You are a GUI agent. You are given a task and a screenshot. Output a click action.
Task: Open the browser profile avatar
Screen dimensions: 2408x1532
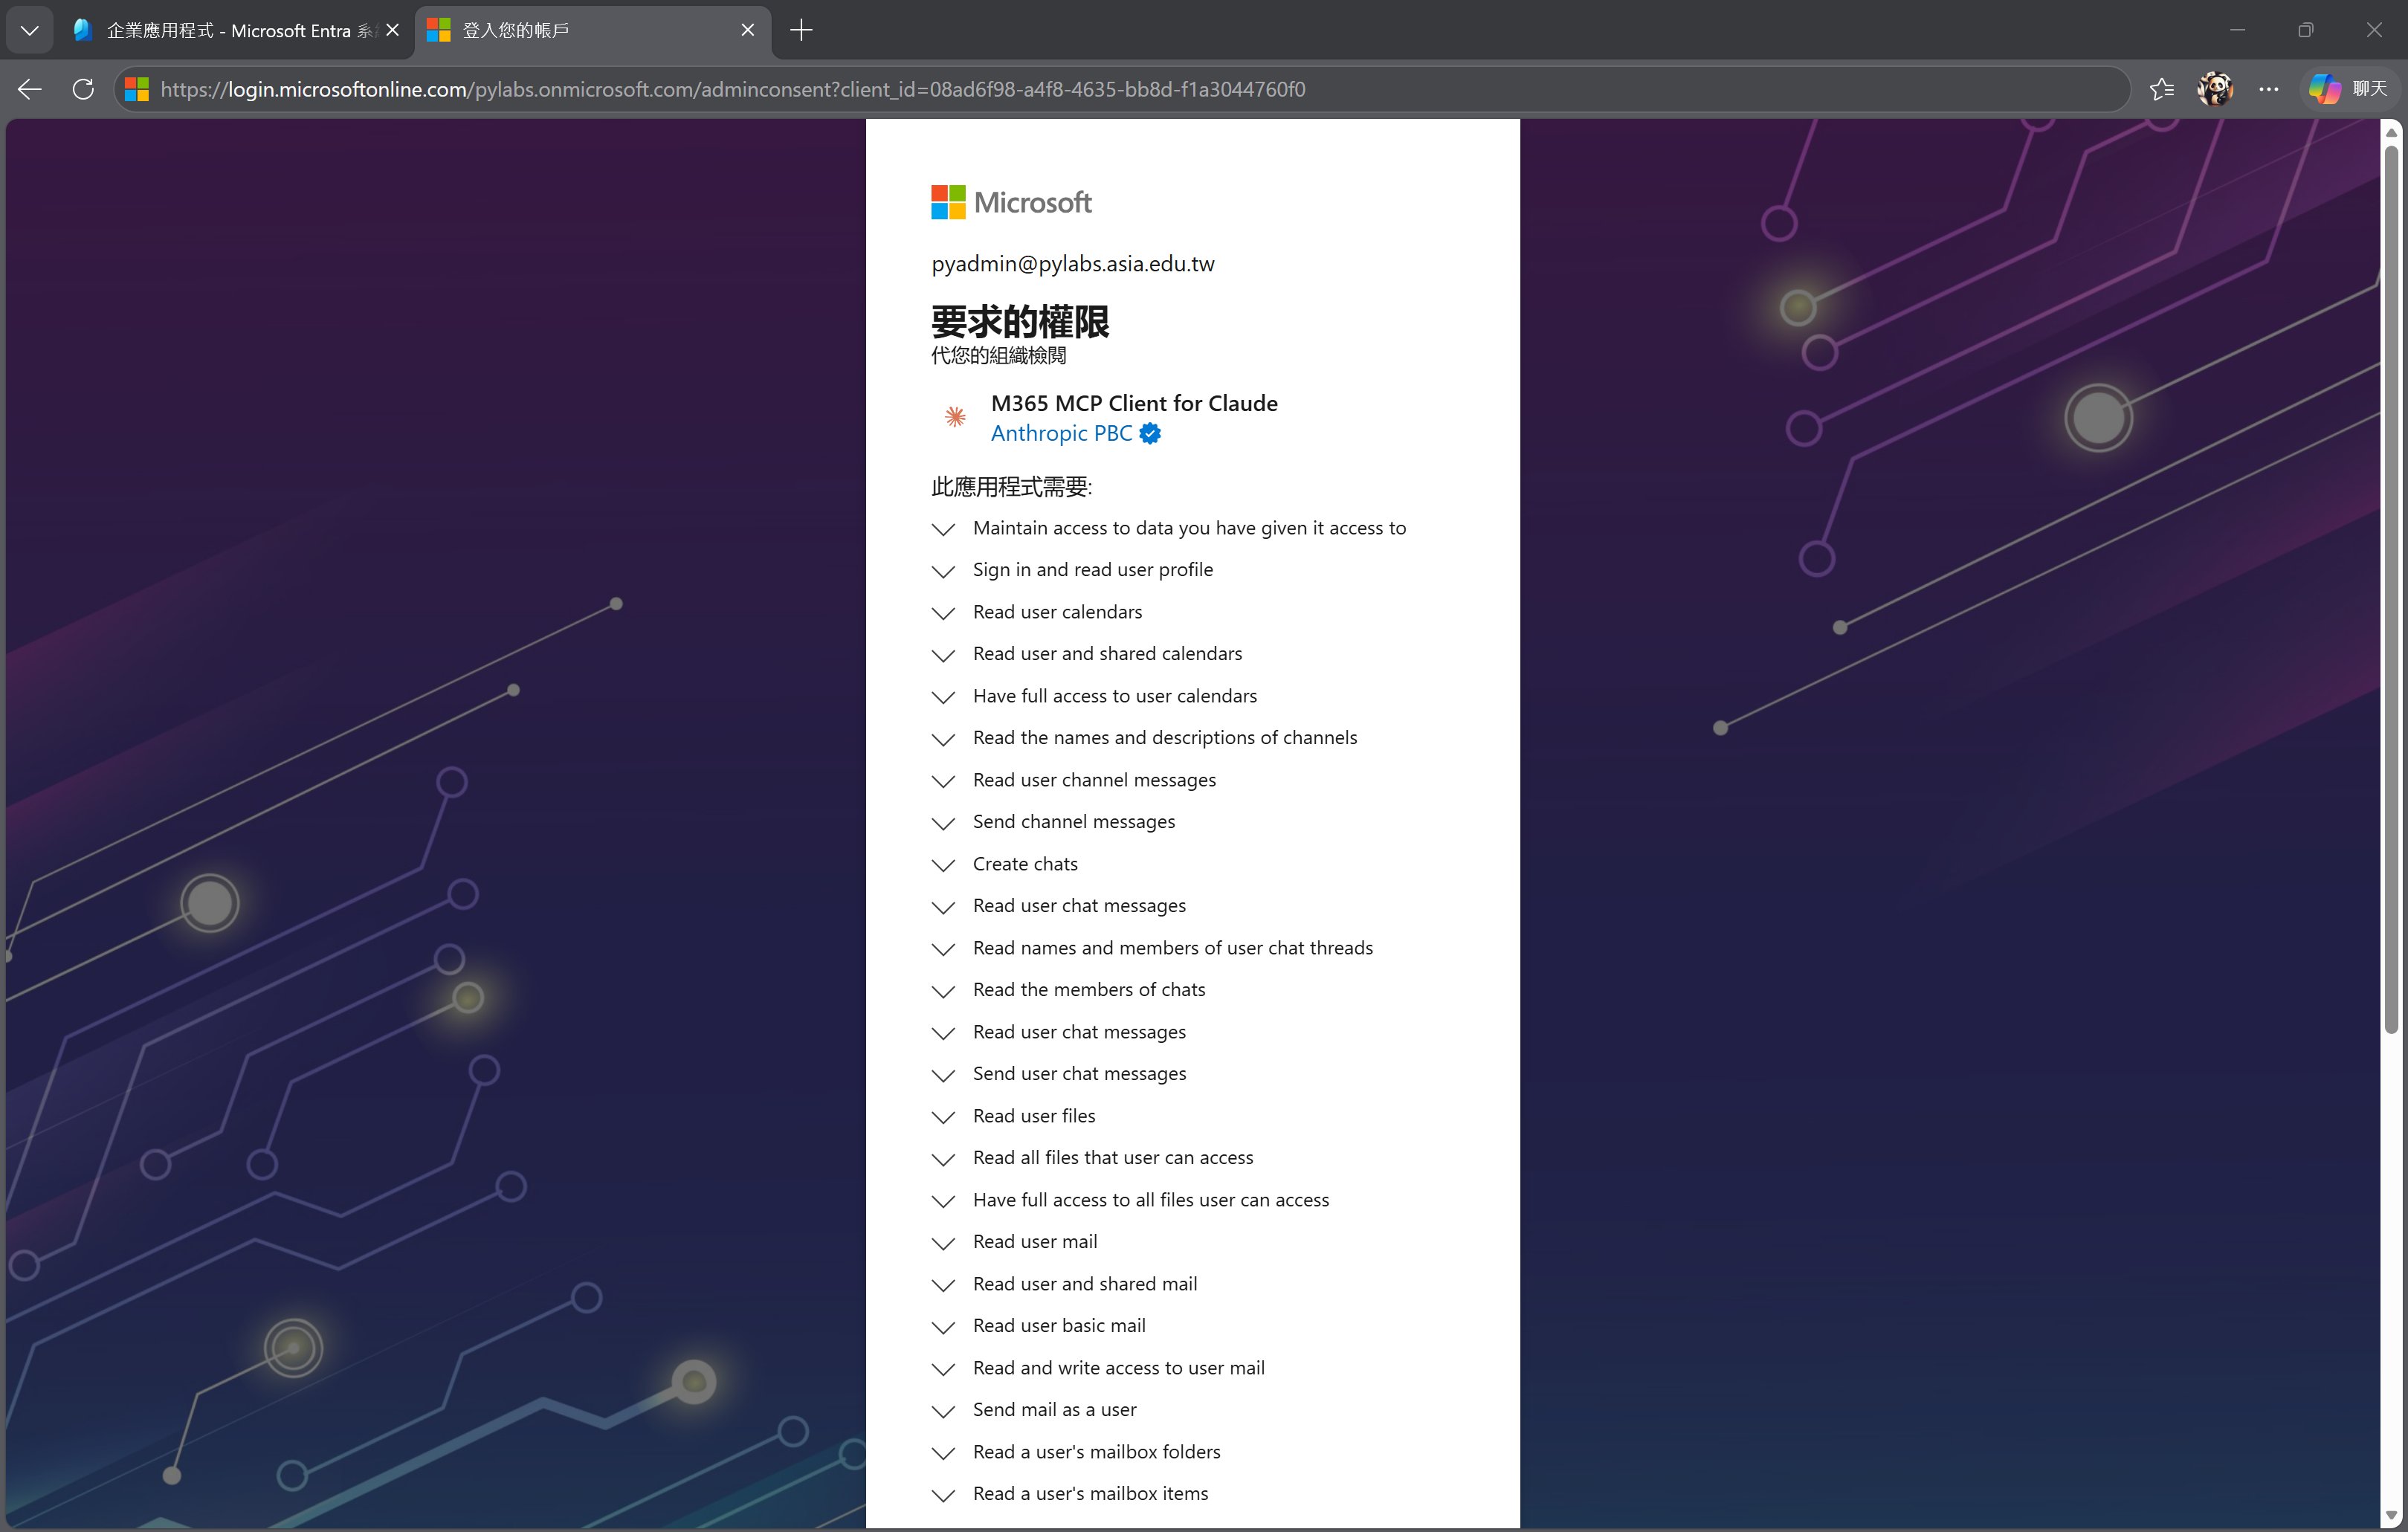[x=2215, y=89]
